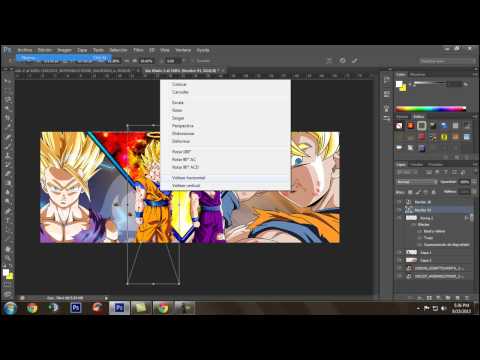This screenshot has height=360, width=480.
Task: Click the foreground color swatch in toolbox
Action: click(x=6, y=272)
